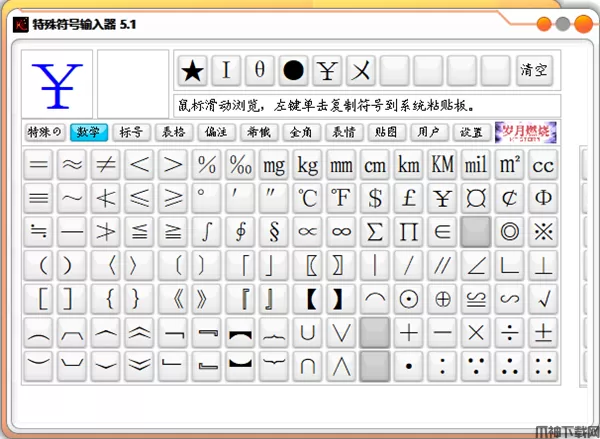Image resolution: width=600 pixels, height=439 pixels.
Task: Choose the summation Σ symbol
Action: pyautogui.click(x=376, y=232)
